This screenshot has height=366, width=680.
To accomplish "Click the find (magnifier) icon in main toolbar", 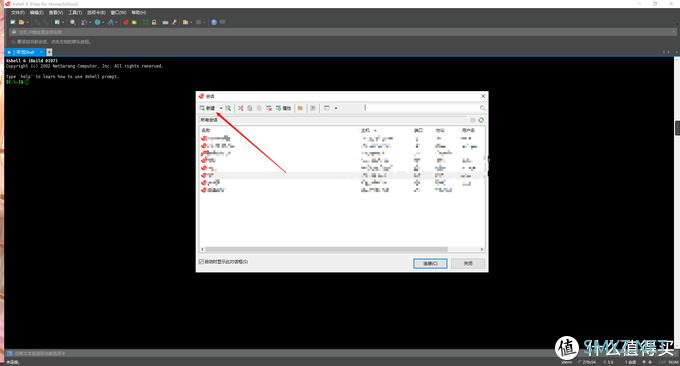I will (73, 22).
